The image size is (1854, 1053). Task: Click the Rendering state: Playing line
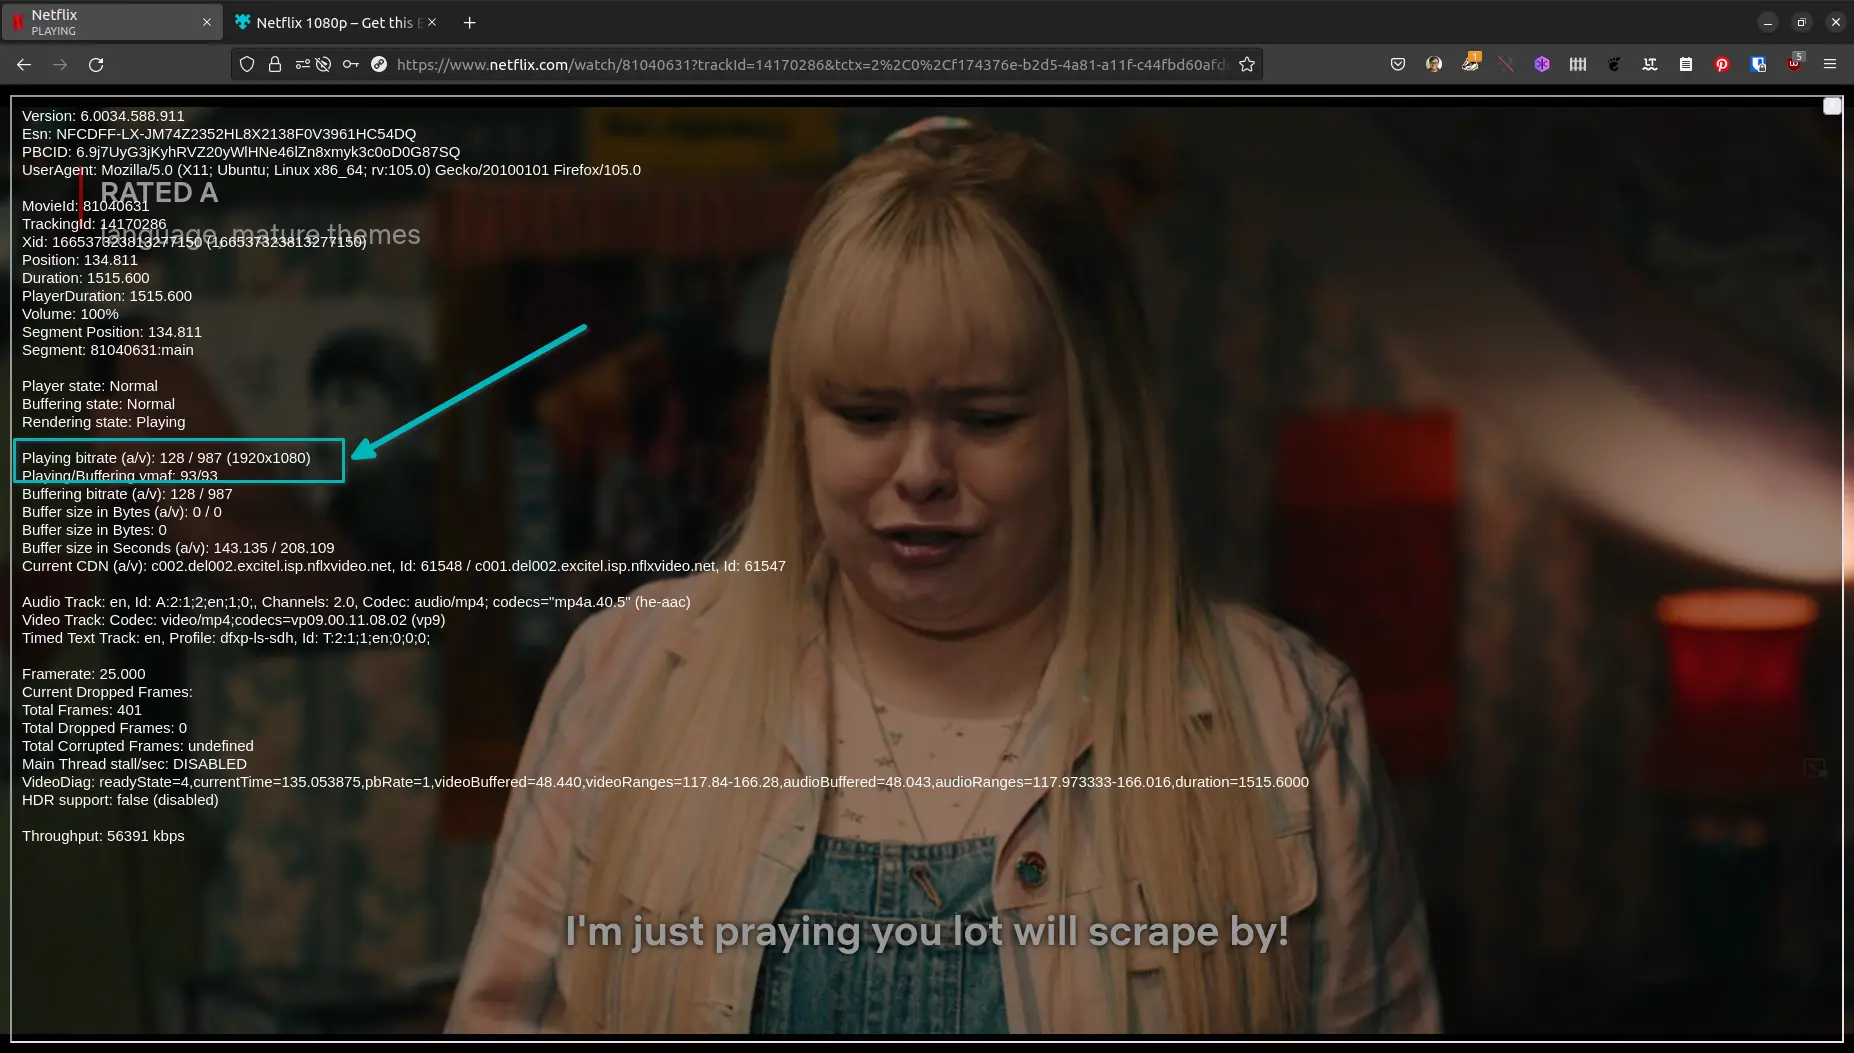tap(104, 422)
